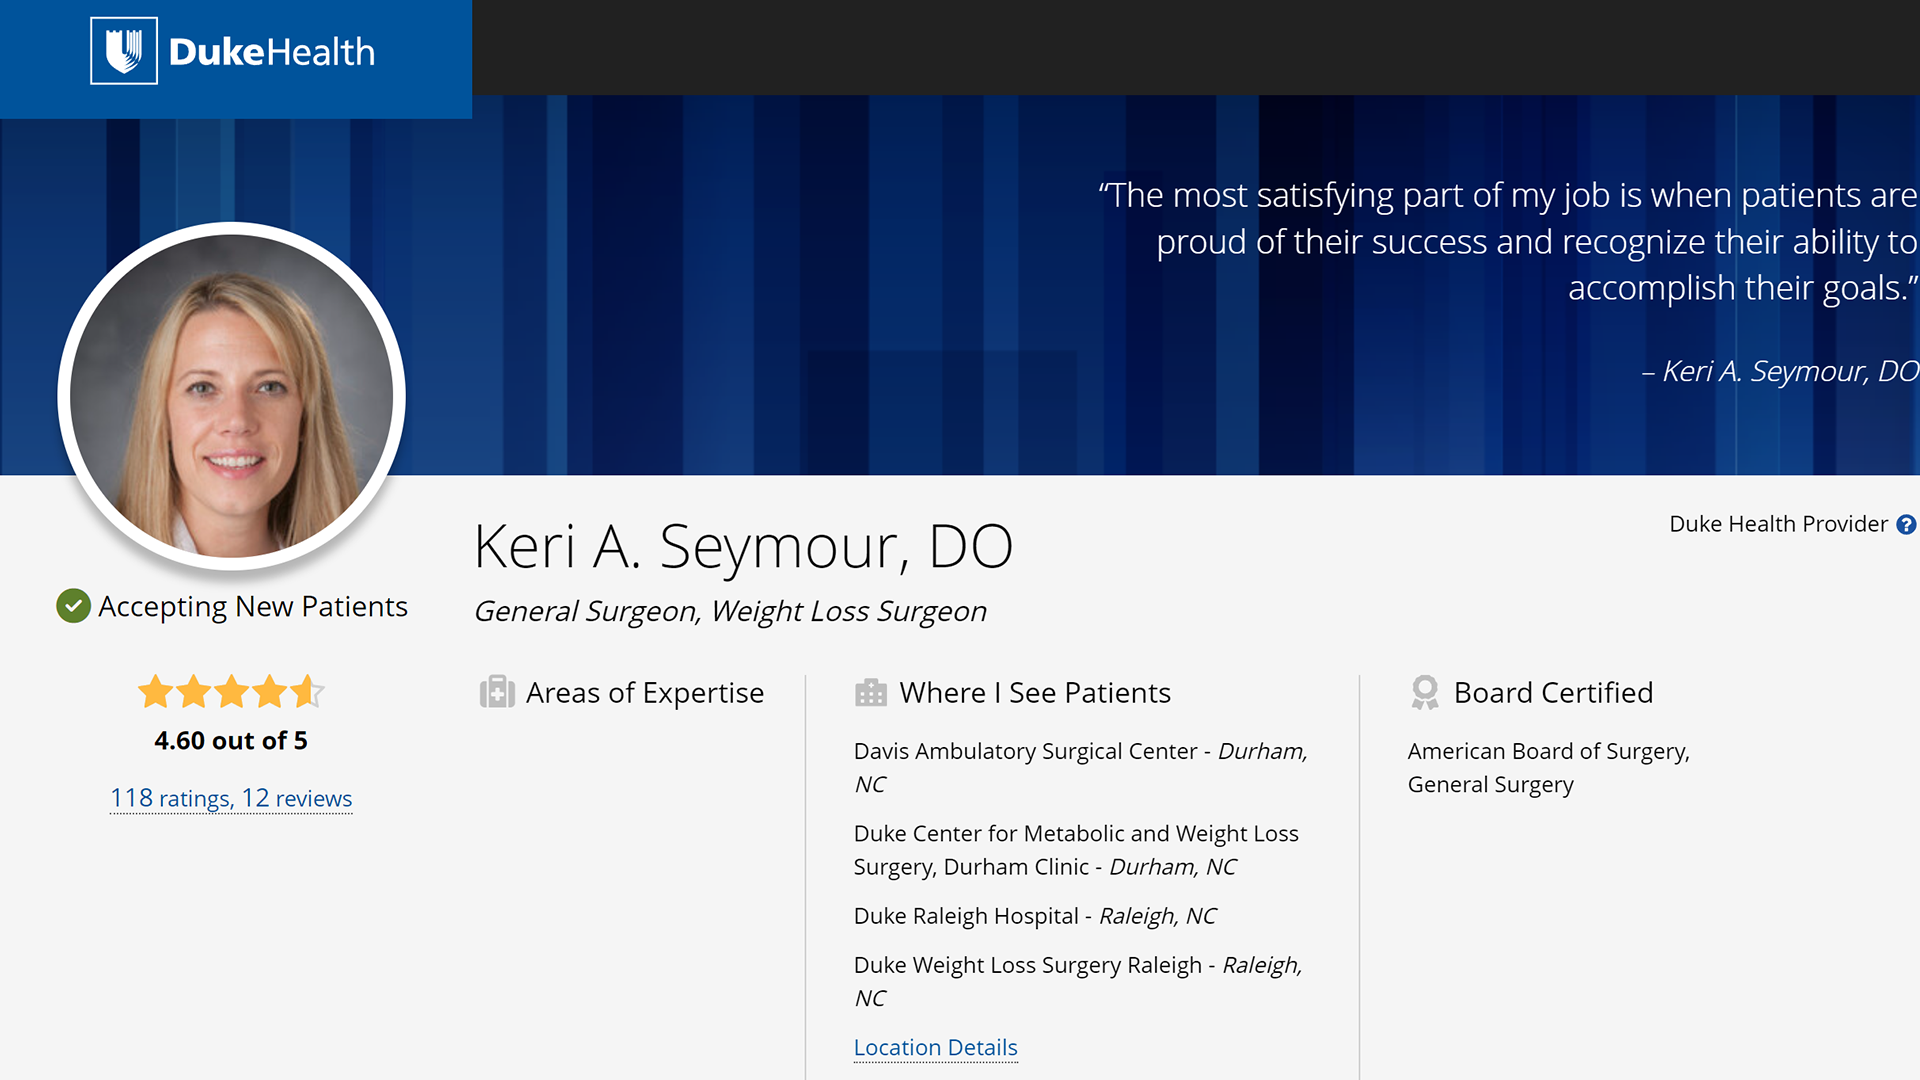1920x1080 pixels.
Task: Click the DukeHealth wordmark text
Action: [x=272, y=52]
